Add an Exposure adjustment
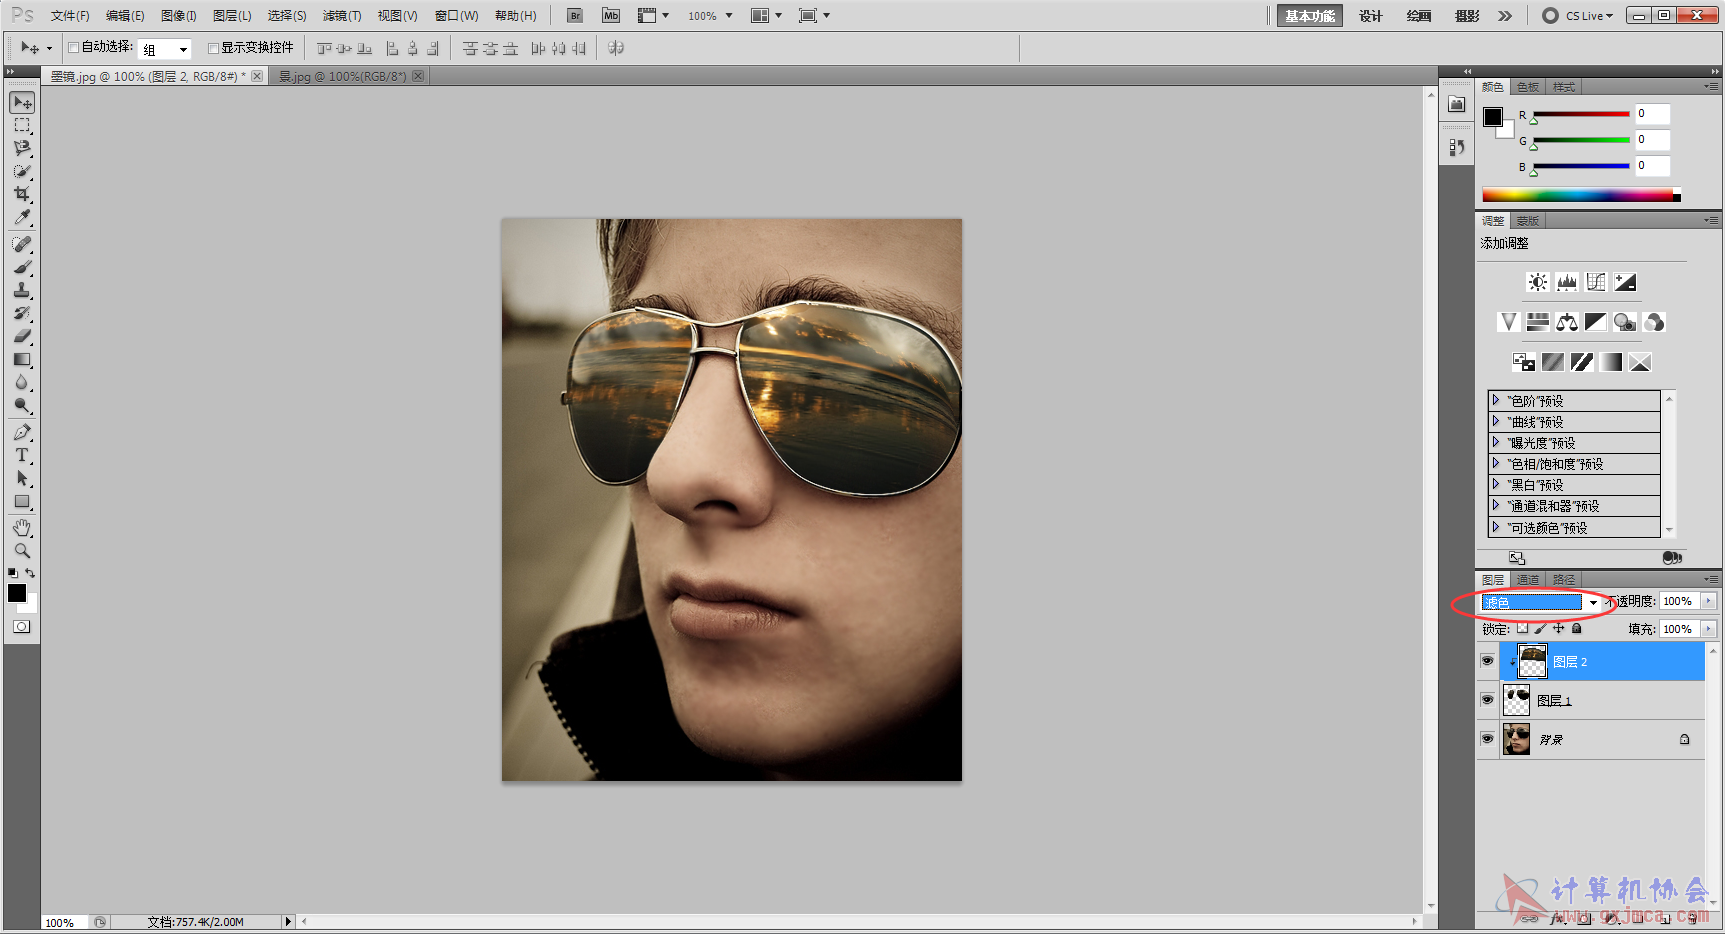The height and width of the screenshot is (934, 1725). point(1626,282)
